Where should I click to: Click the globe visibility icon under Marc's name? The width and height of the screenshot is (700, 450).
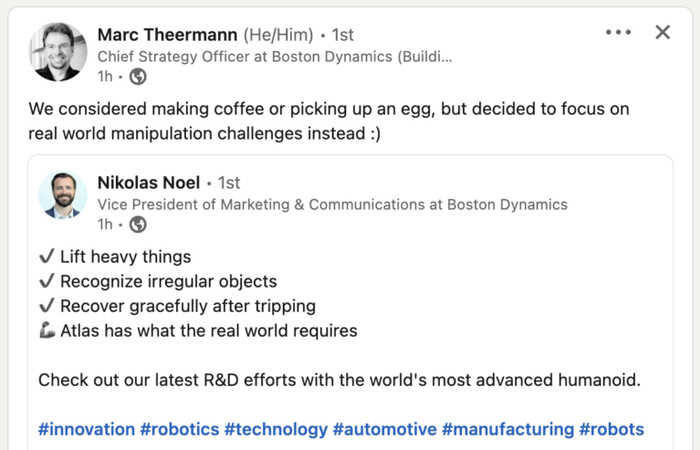[x=138, y=77]
